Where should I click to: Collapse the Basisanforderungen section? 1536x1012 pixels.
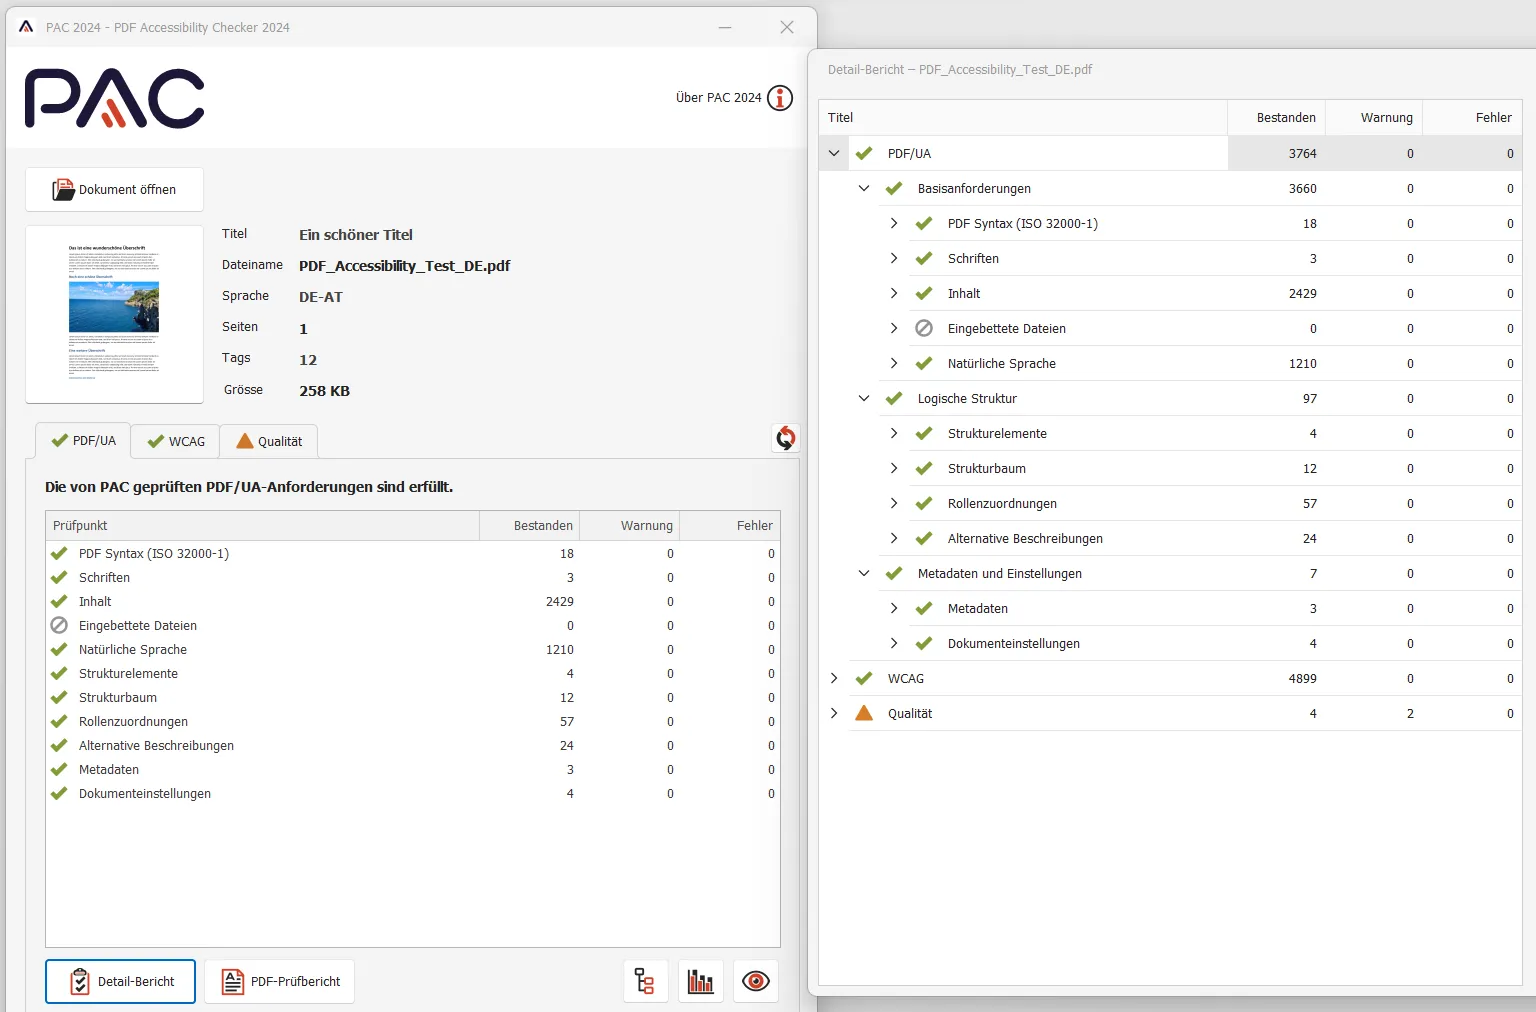[x=864, y=188]
